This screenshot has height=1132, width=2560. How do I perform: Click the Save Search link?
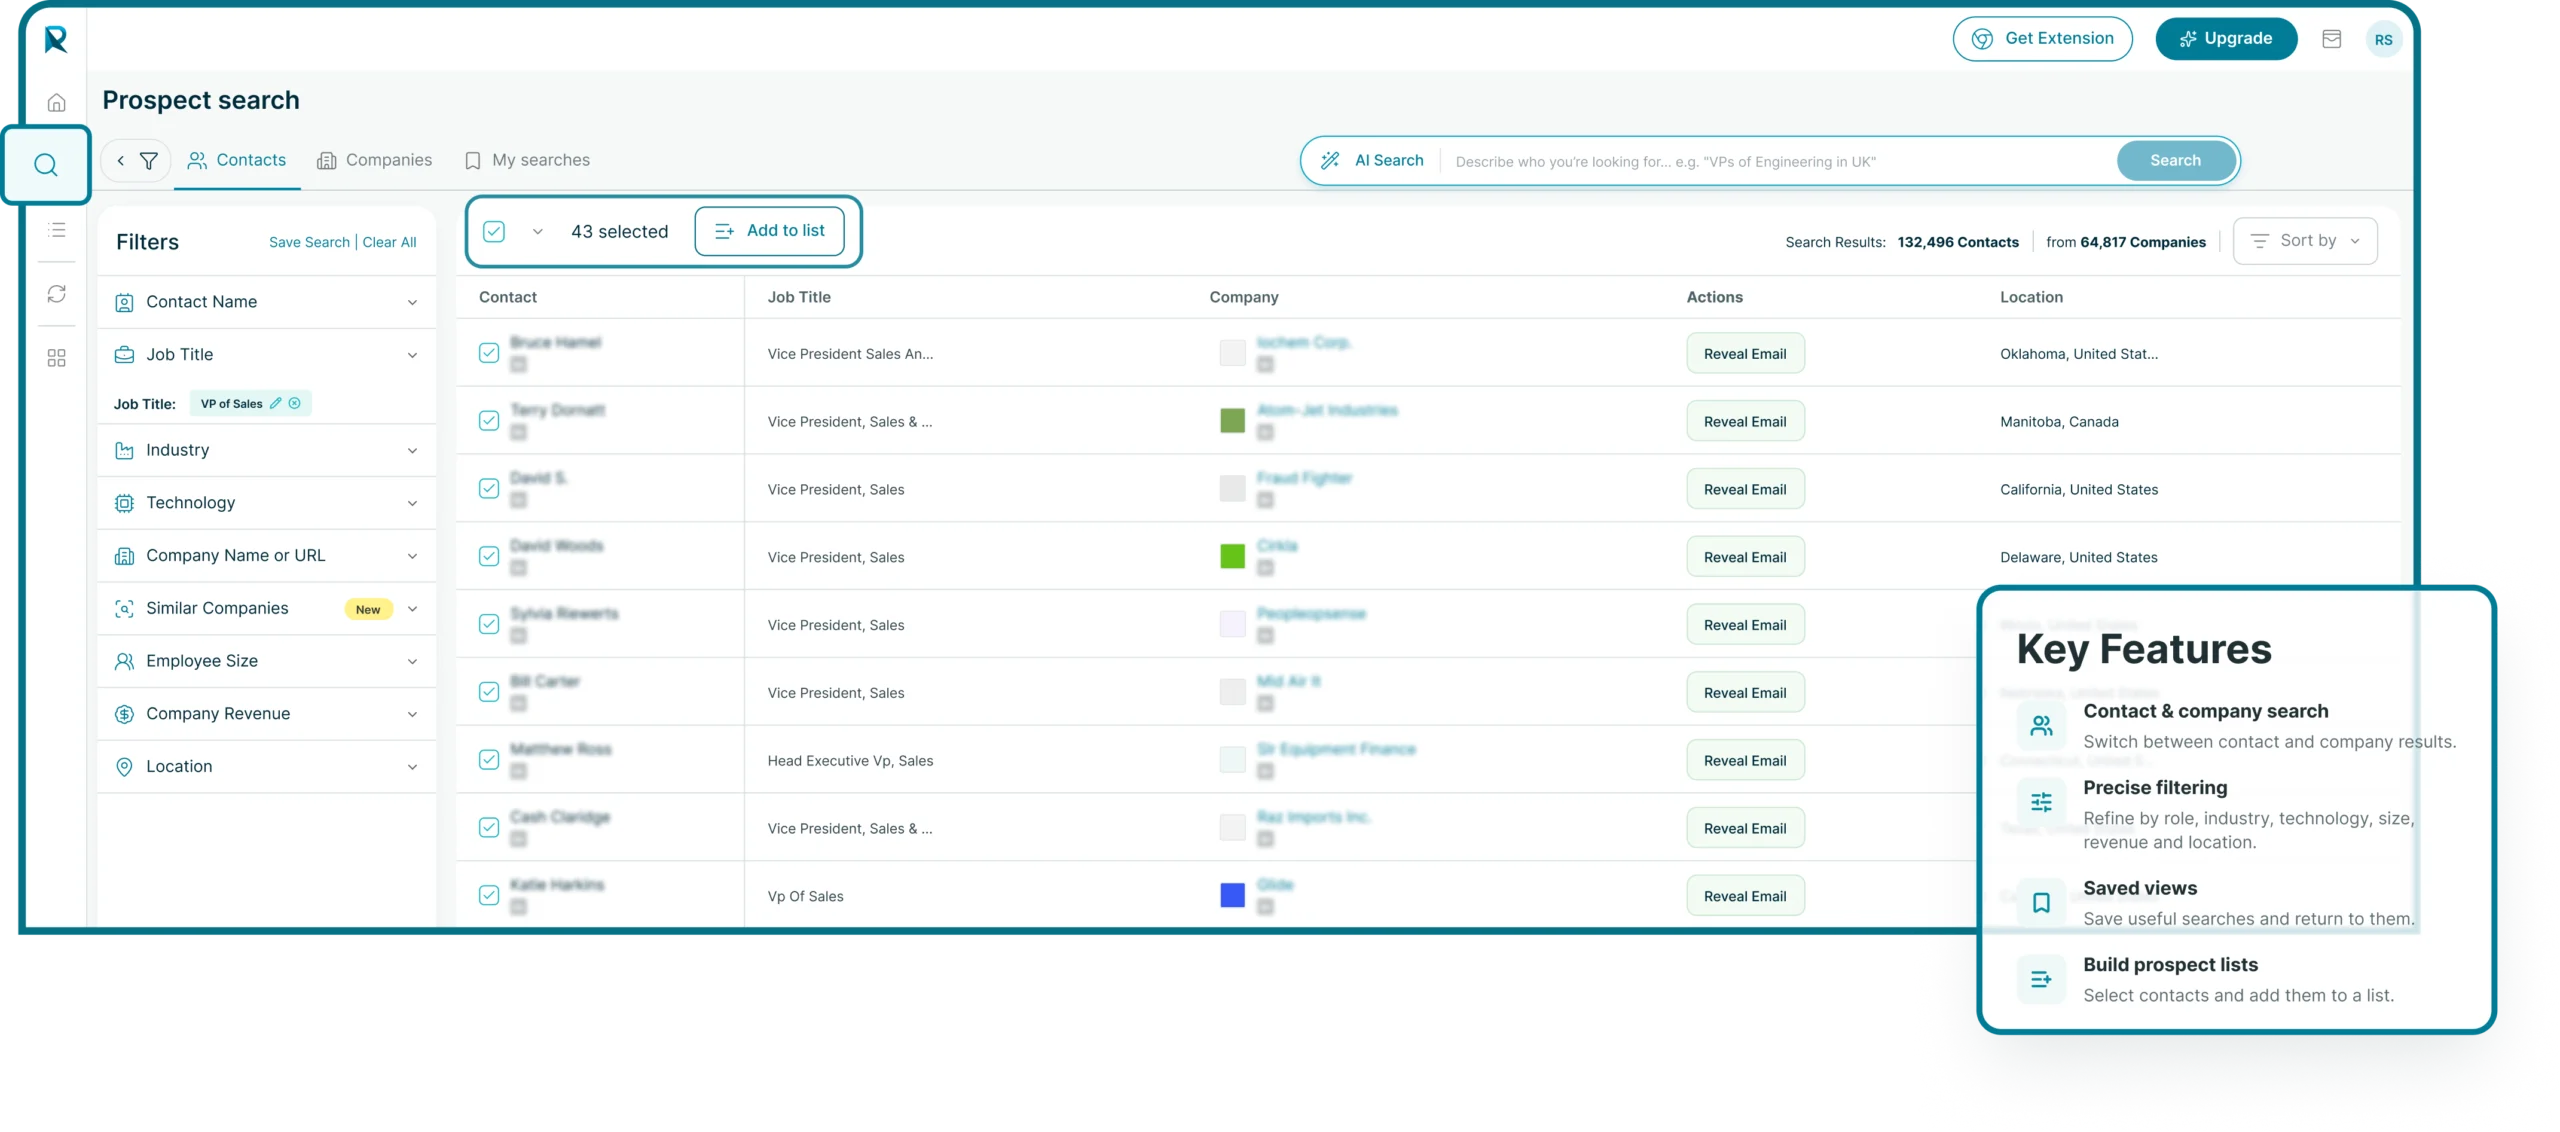309,242
